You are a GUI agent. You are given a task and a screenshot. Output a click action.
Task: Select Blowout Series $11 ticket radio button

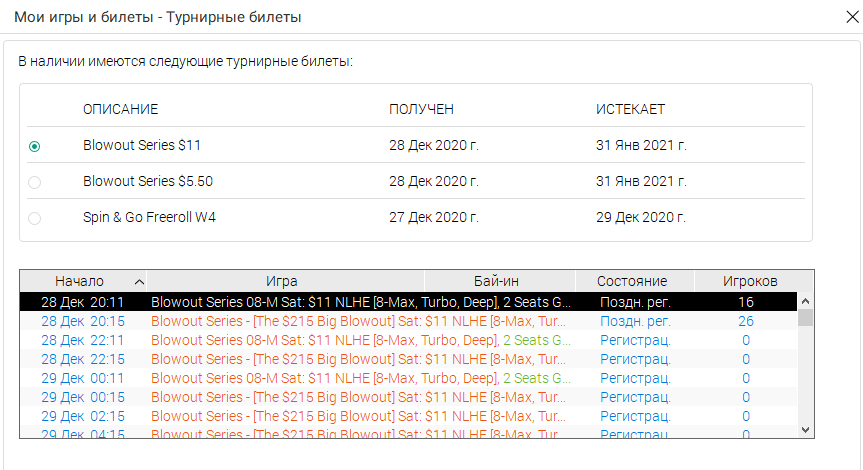point(35,146)
